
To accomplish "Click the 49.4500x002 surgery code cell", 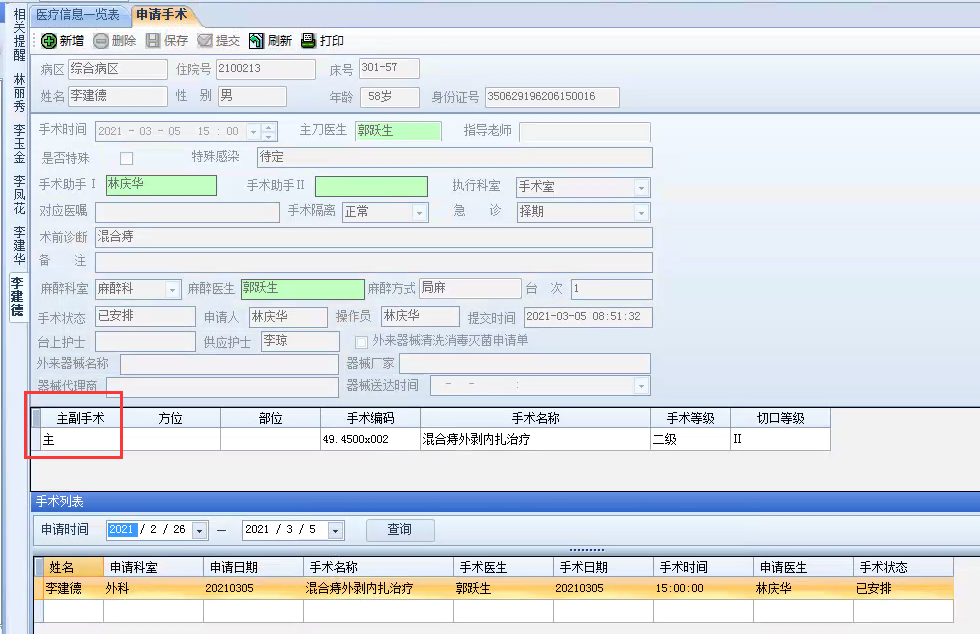I will [x=371, y=440].
